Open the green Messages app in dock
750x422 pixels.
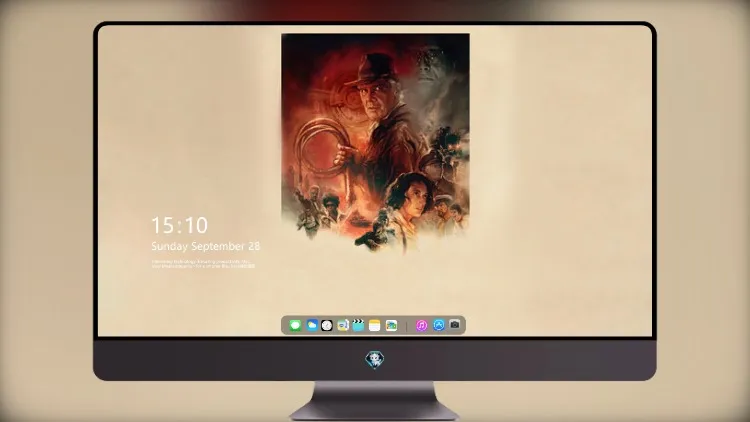[295, 325]
